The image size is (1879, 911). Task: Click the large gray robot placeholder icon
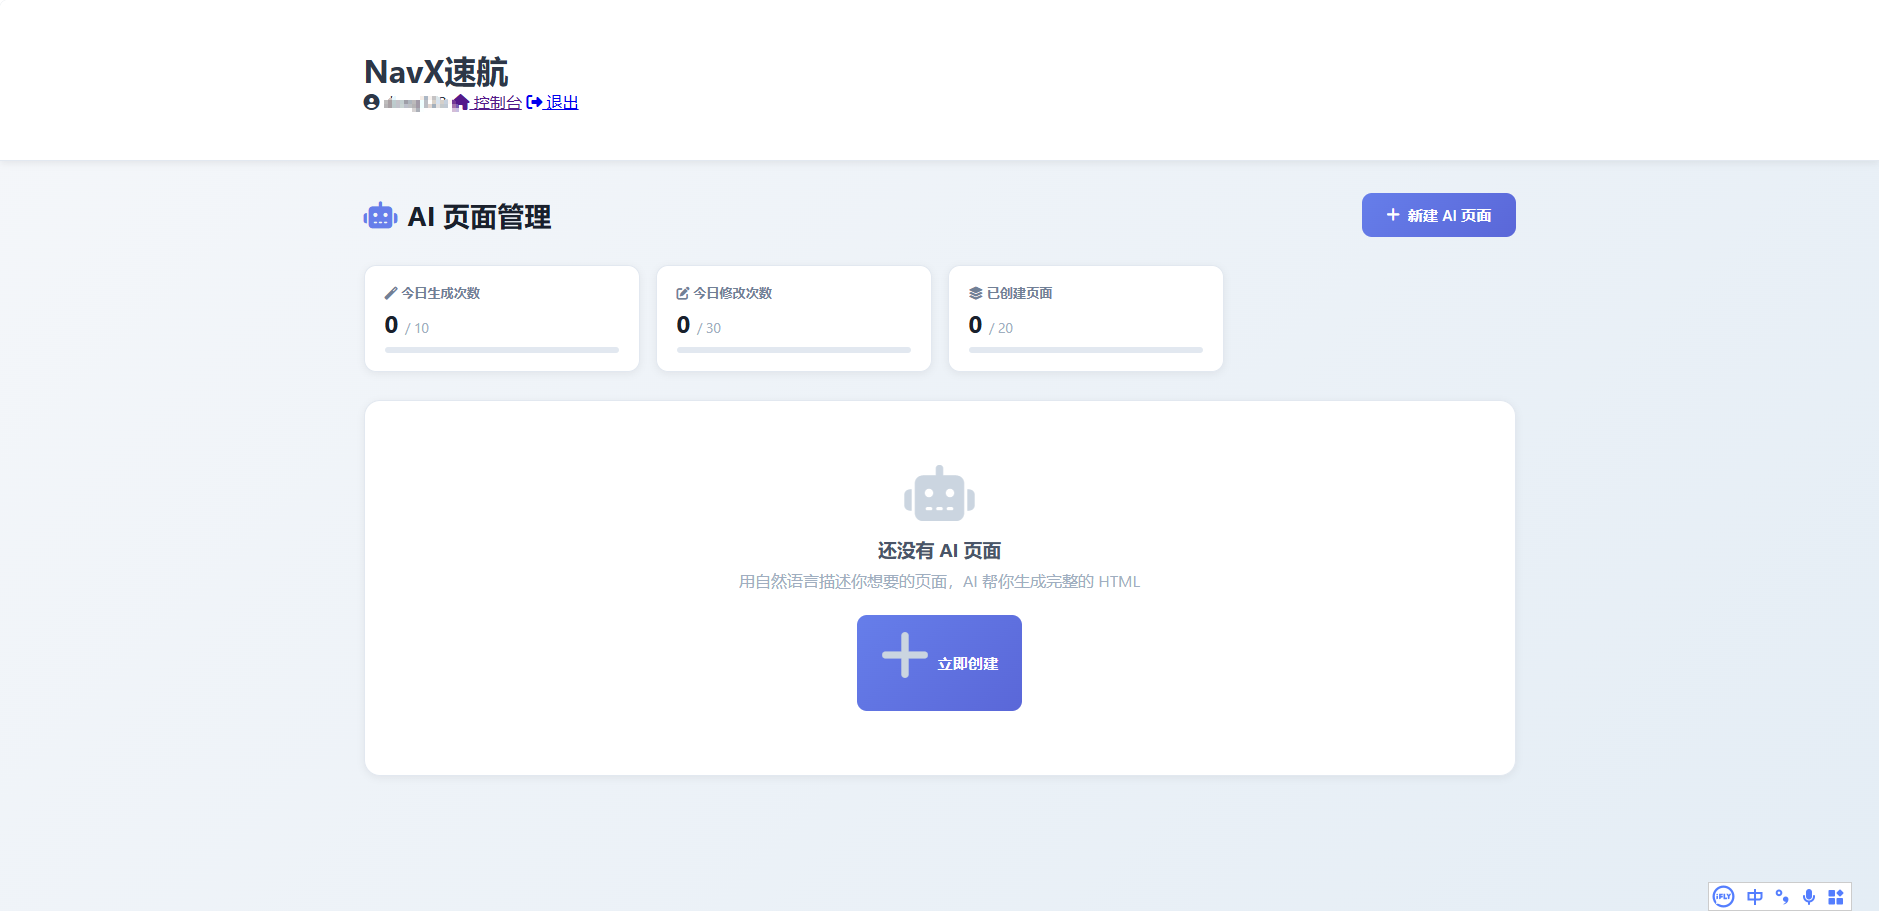939,493
